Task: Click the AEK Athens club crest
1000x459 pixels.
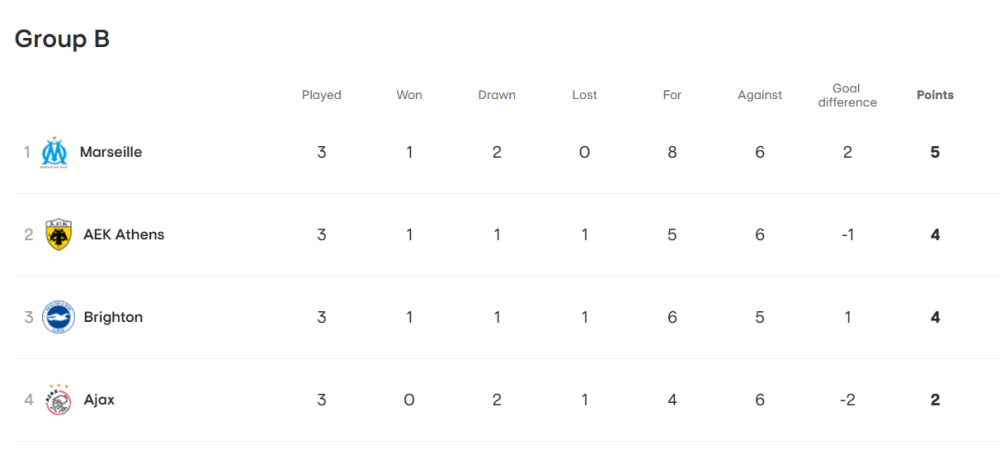Action: coord(58,235)
